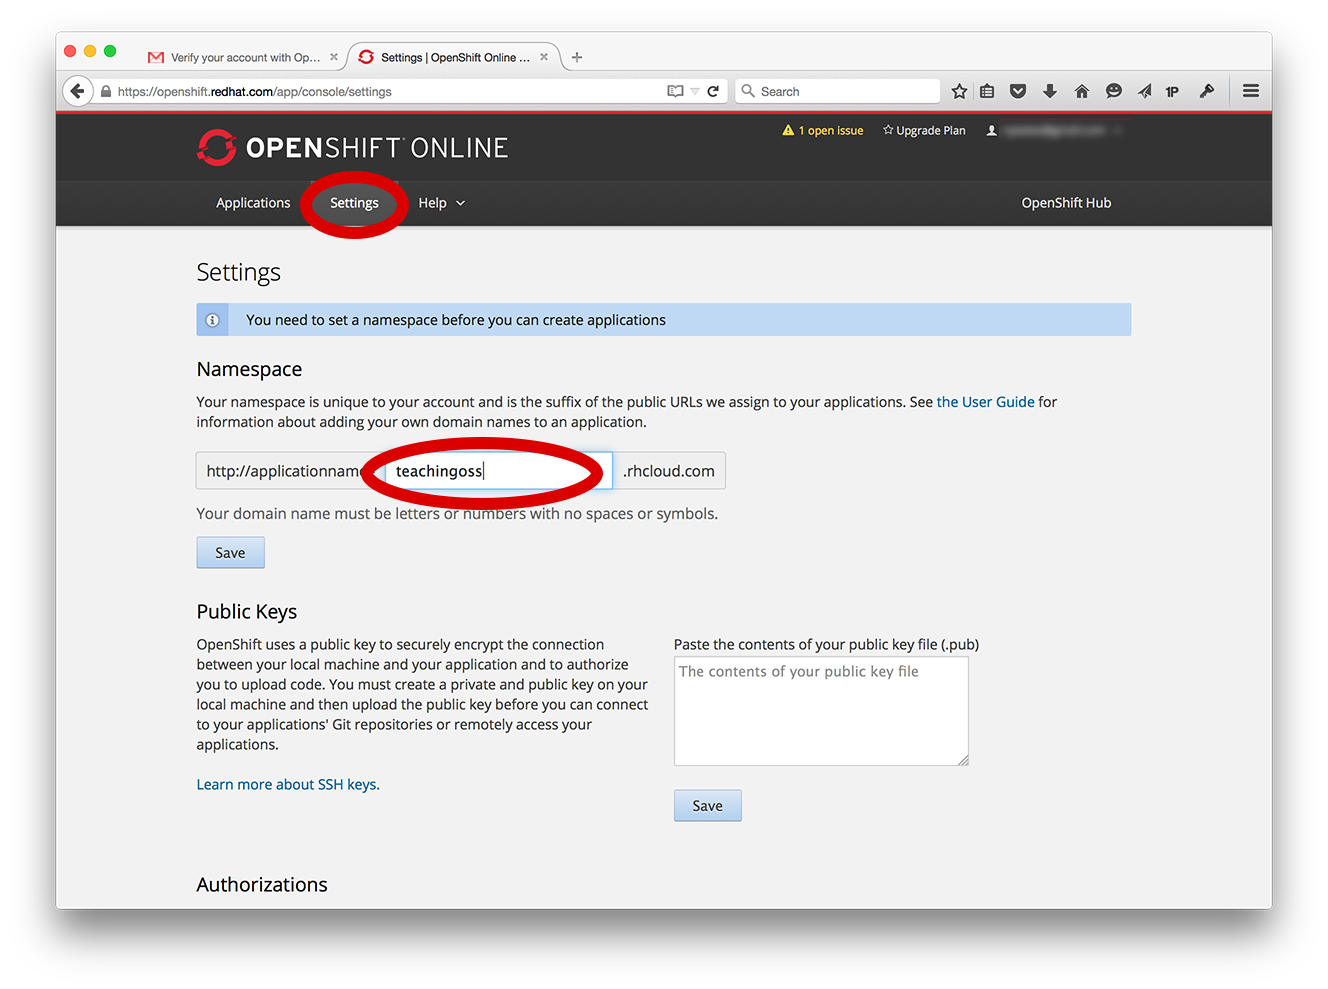Select the Settings OpenShift Online tab
This screenshot has height=989, width=1328.
click(x=453, y=57)
